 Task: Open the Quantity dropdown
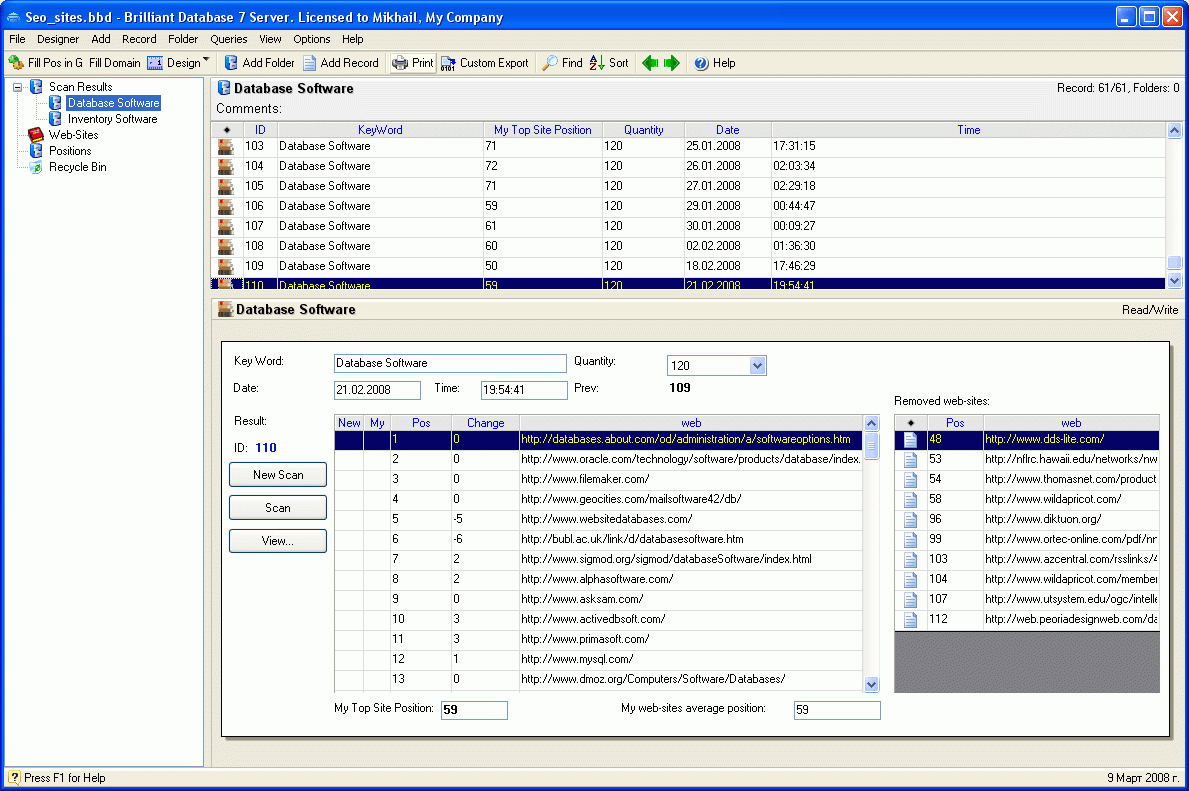(757, 366)
